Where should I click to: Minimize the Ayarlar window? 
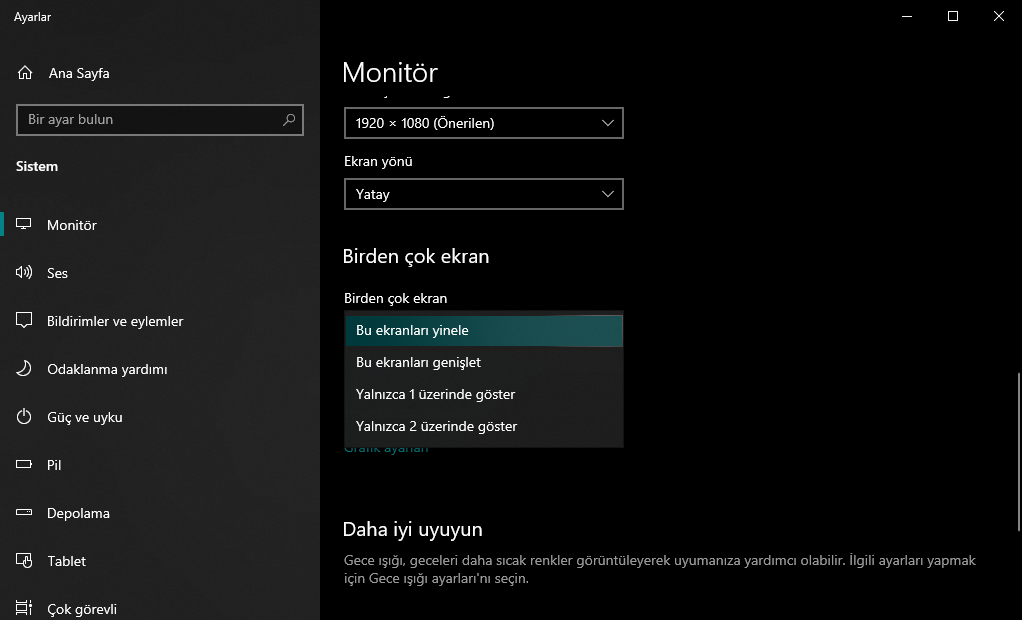[907, 16]
